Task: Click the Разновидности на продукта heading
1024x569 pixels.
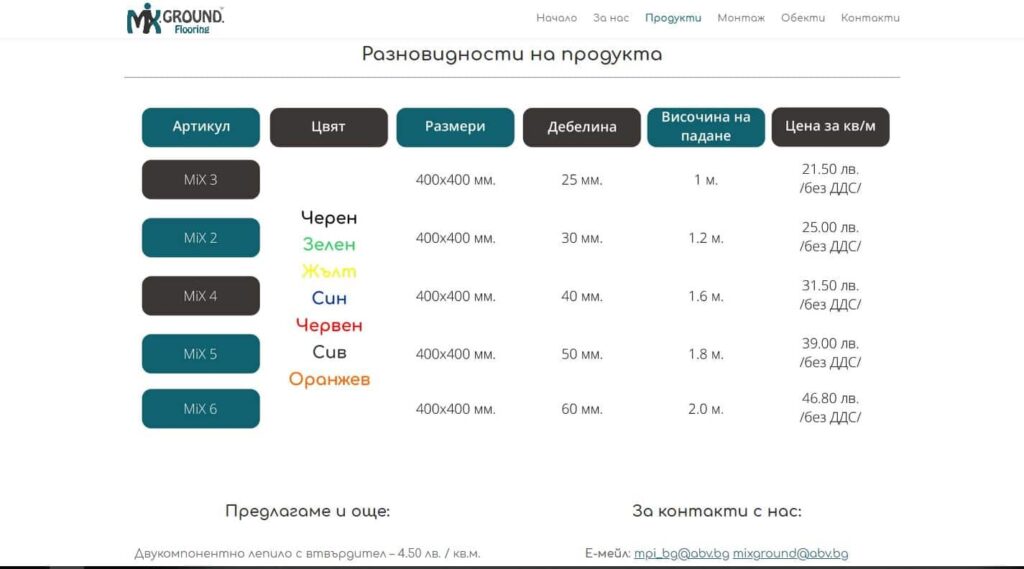Action: (512, 54)
